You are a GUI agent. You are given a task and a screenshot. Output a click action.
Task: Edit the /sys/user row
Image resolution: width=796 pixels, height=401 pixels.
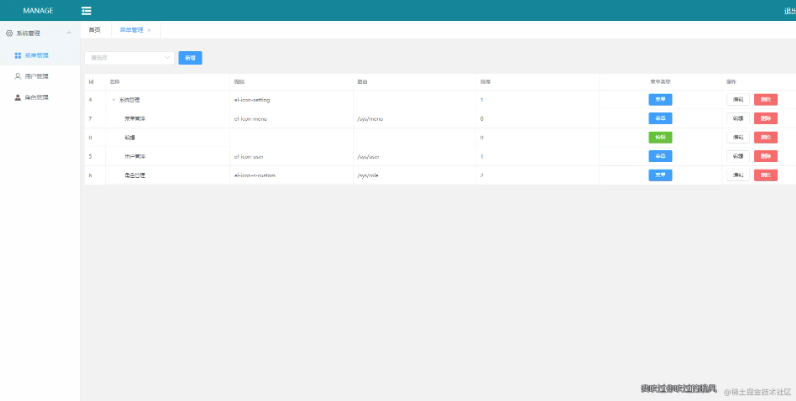click(738, 156)
